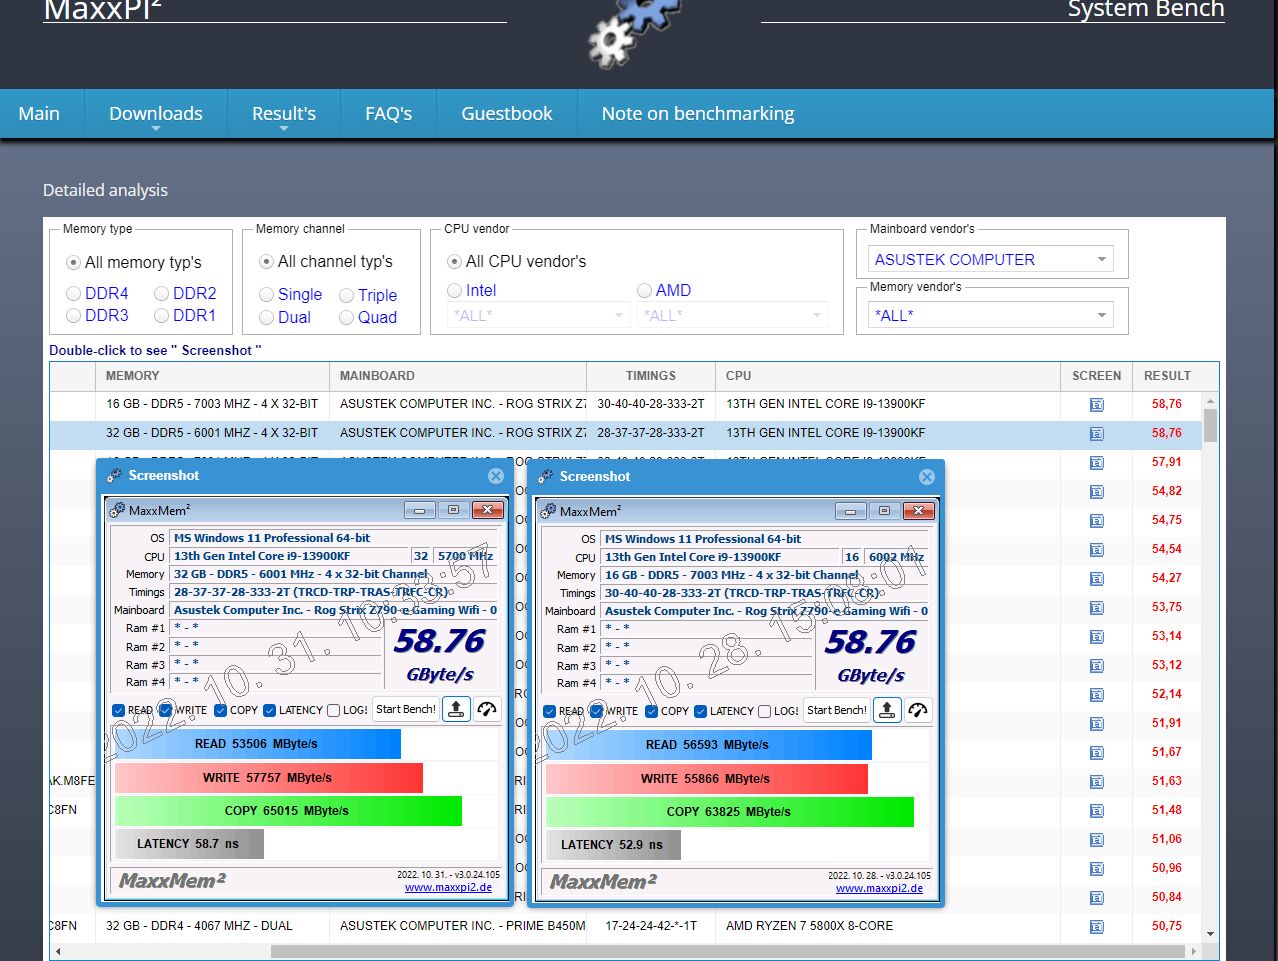Screen dimensions: 1278x961
Task: Choose Single memory channel
Action: coord(266,295)
